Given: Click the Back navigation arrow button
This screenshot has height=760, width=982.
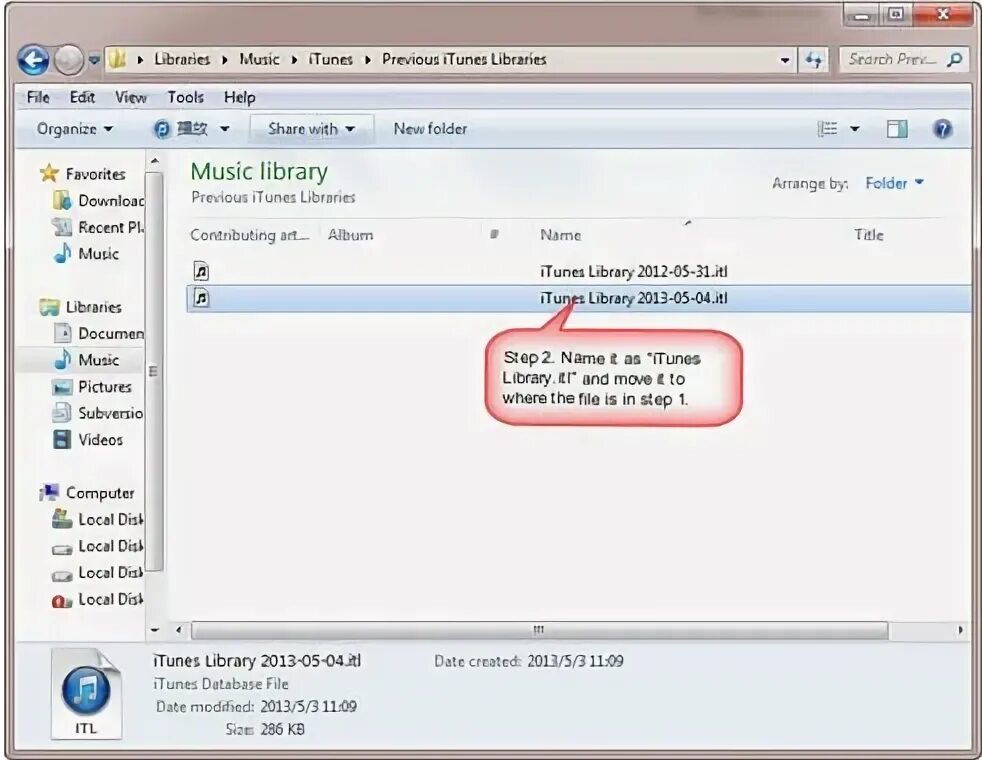Looking at the screenshot, I should pyautogui.click(x=33, y=60).
